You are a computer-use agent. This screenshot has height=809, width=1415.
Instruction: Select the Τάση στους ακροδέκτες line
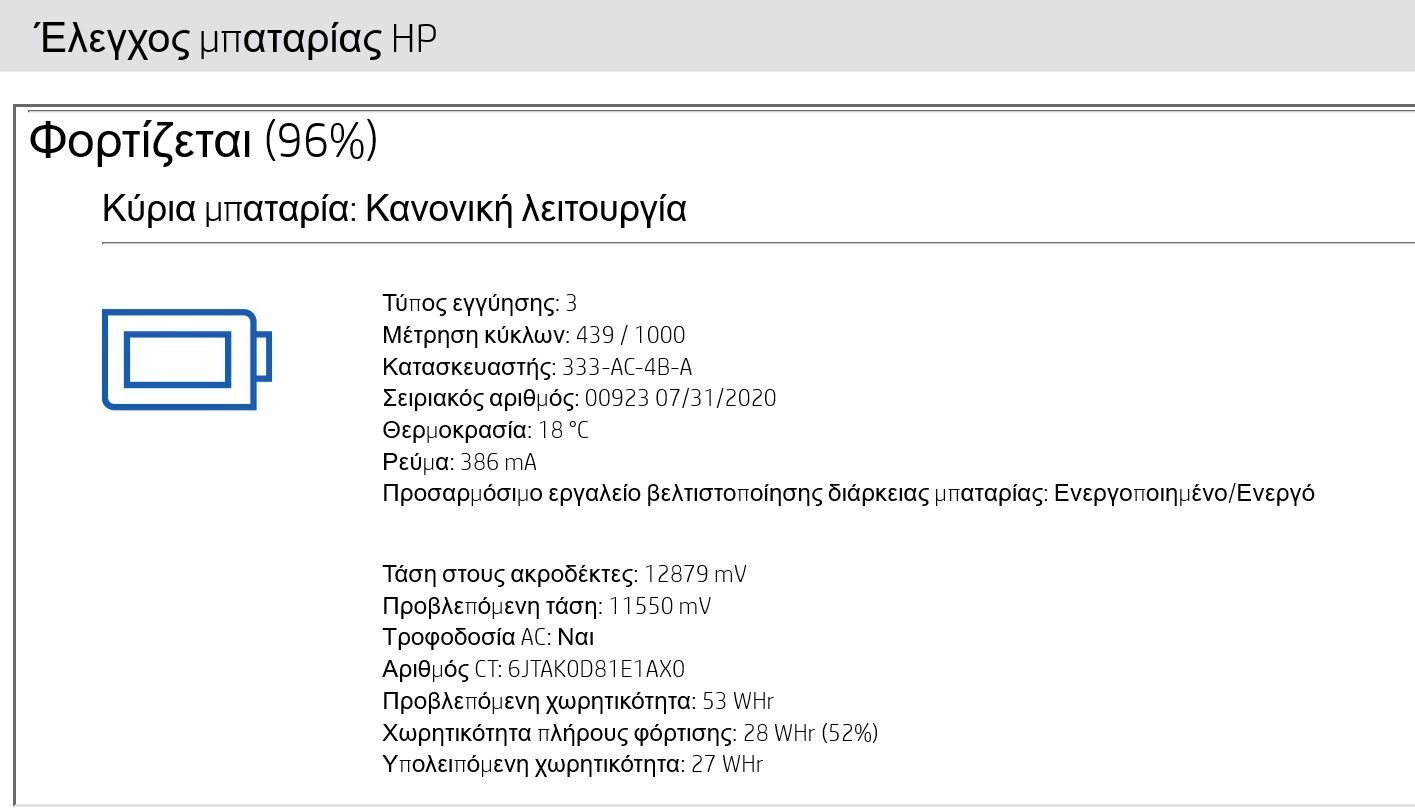[x=564, y=575]
